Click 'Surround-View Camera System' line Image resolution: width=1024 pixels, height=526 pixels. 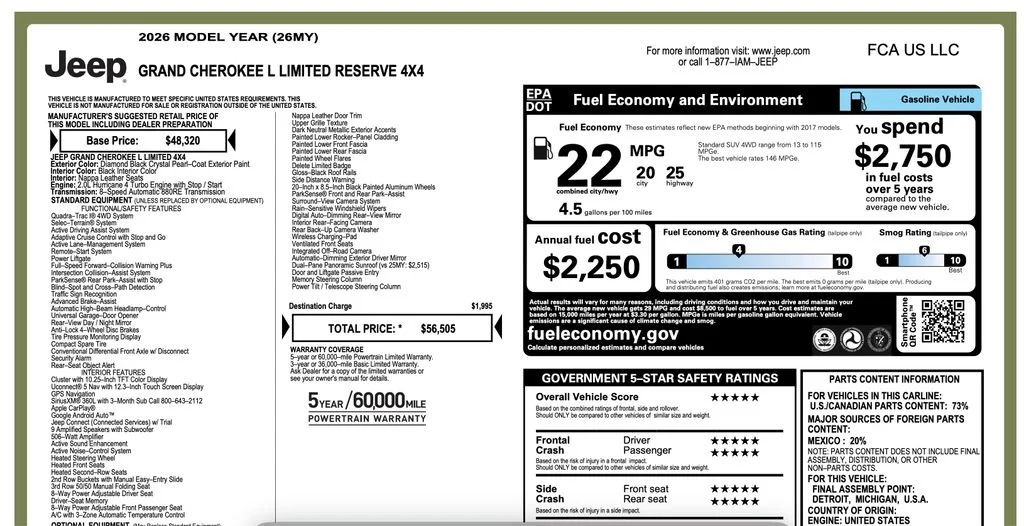coord(336,201)
